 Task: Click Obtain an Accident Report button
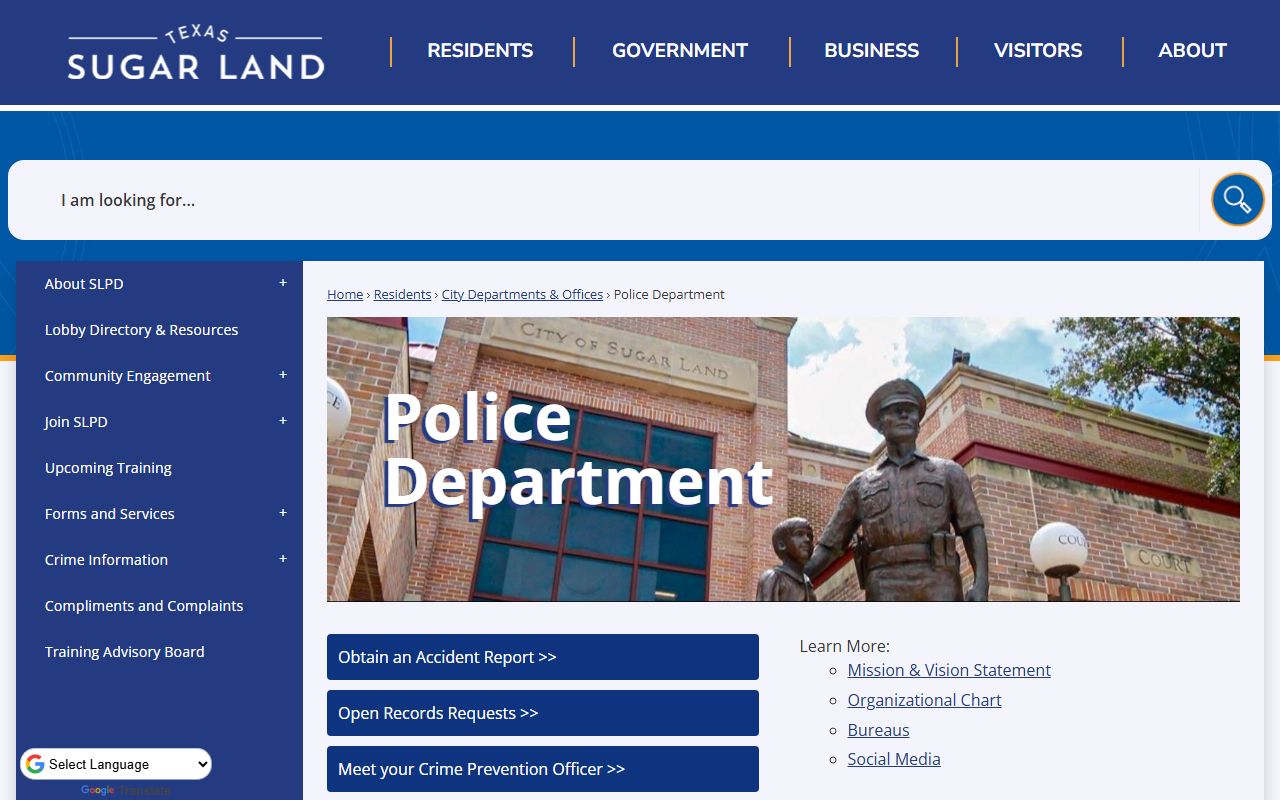(x=542, y=657)
